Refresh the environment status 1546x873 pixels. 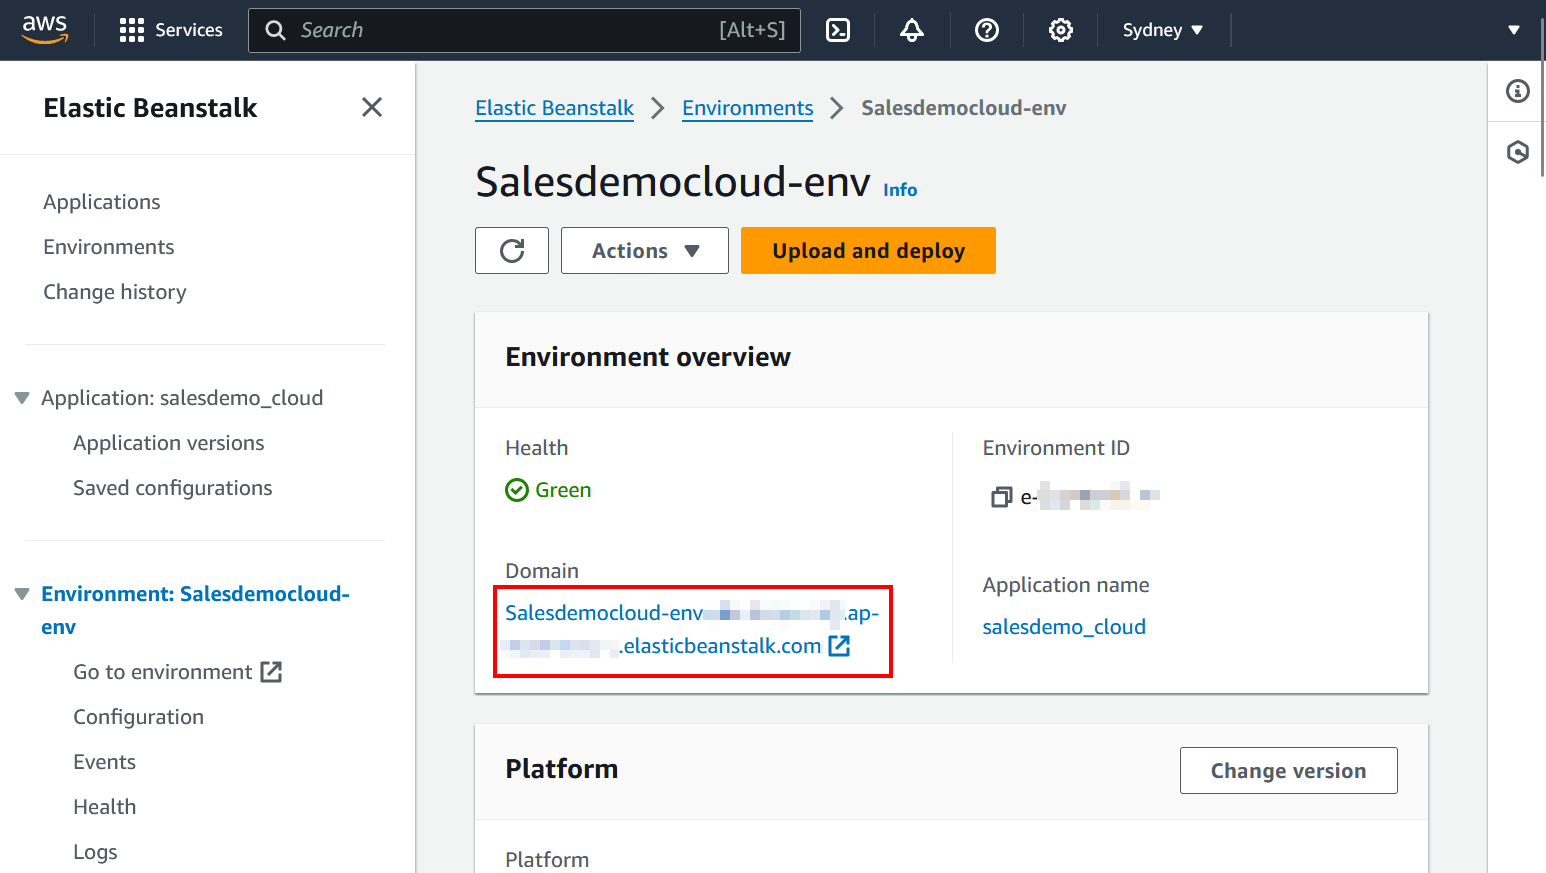point(511,250)
